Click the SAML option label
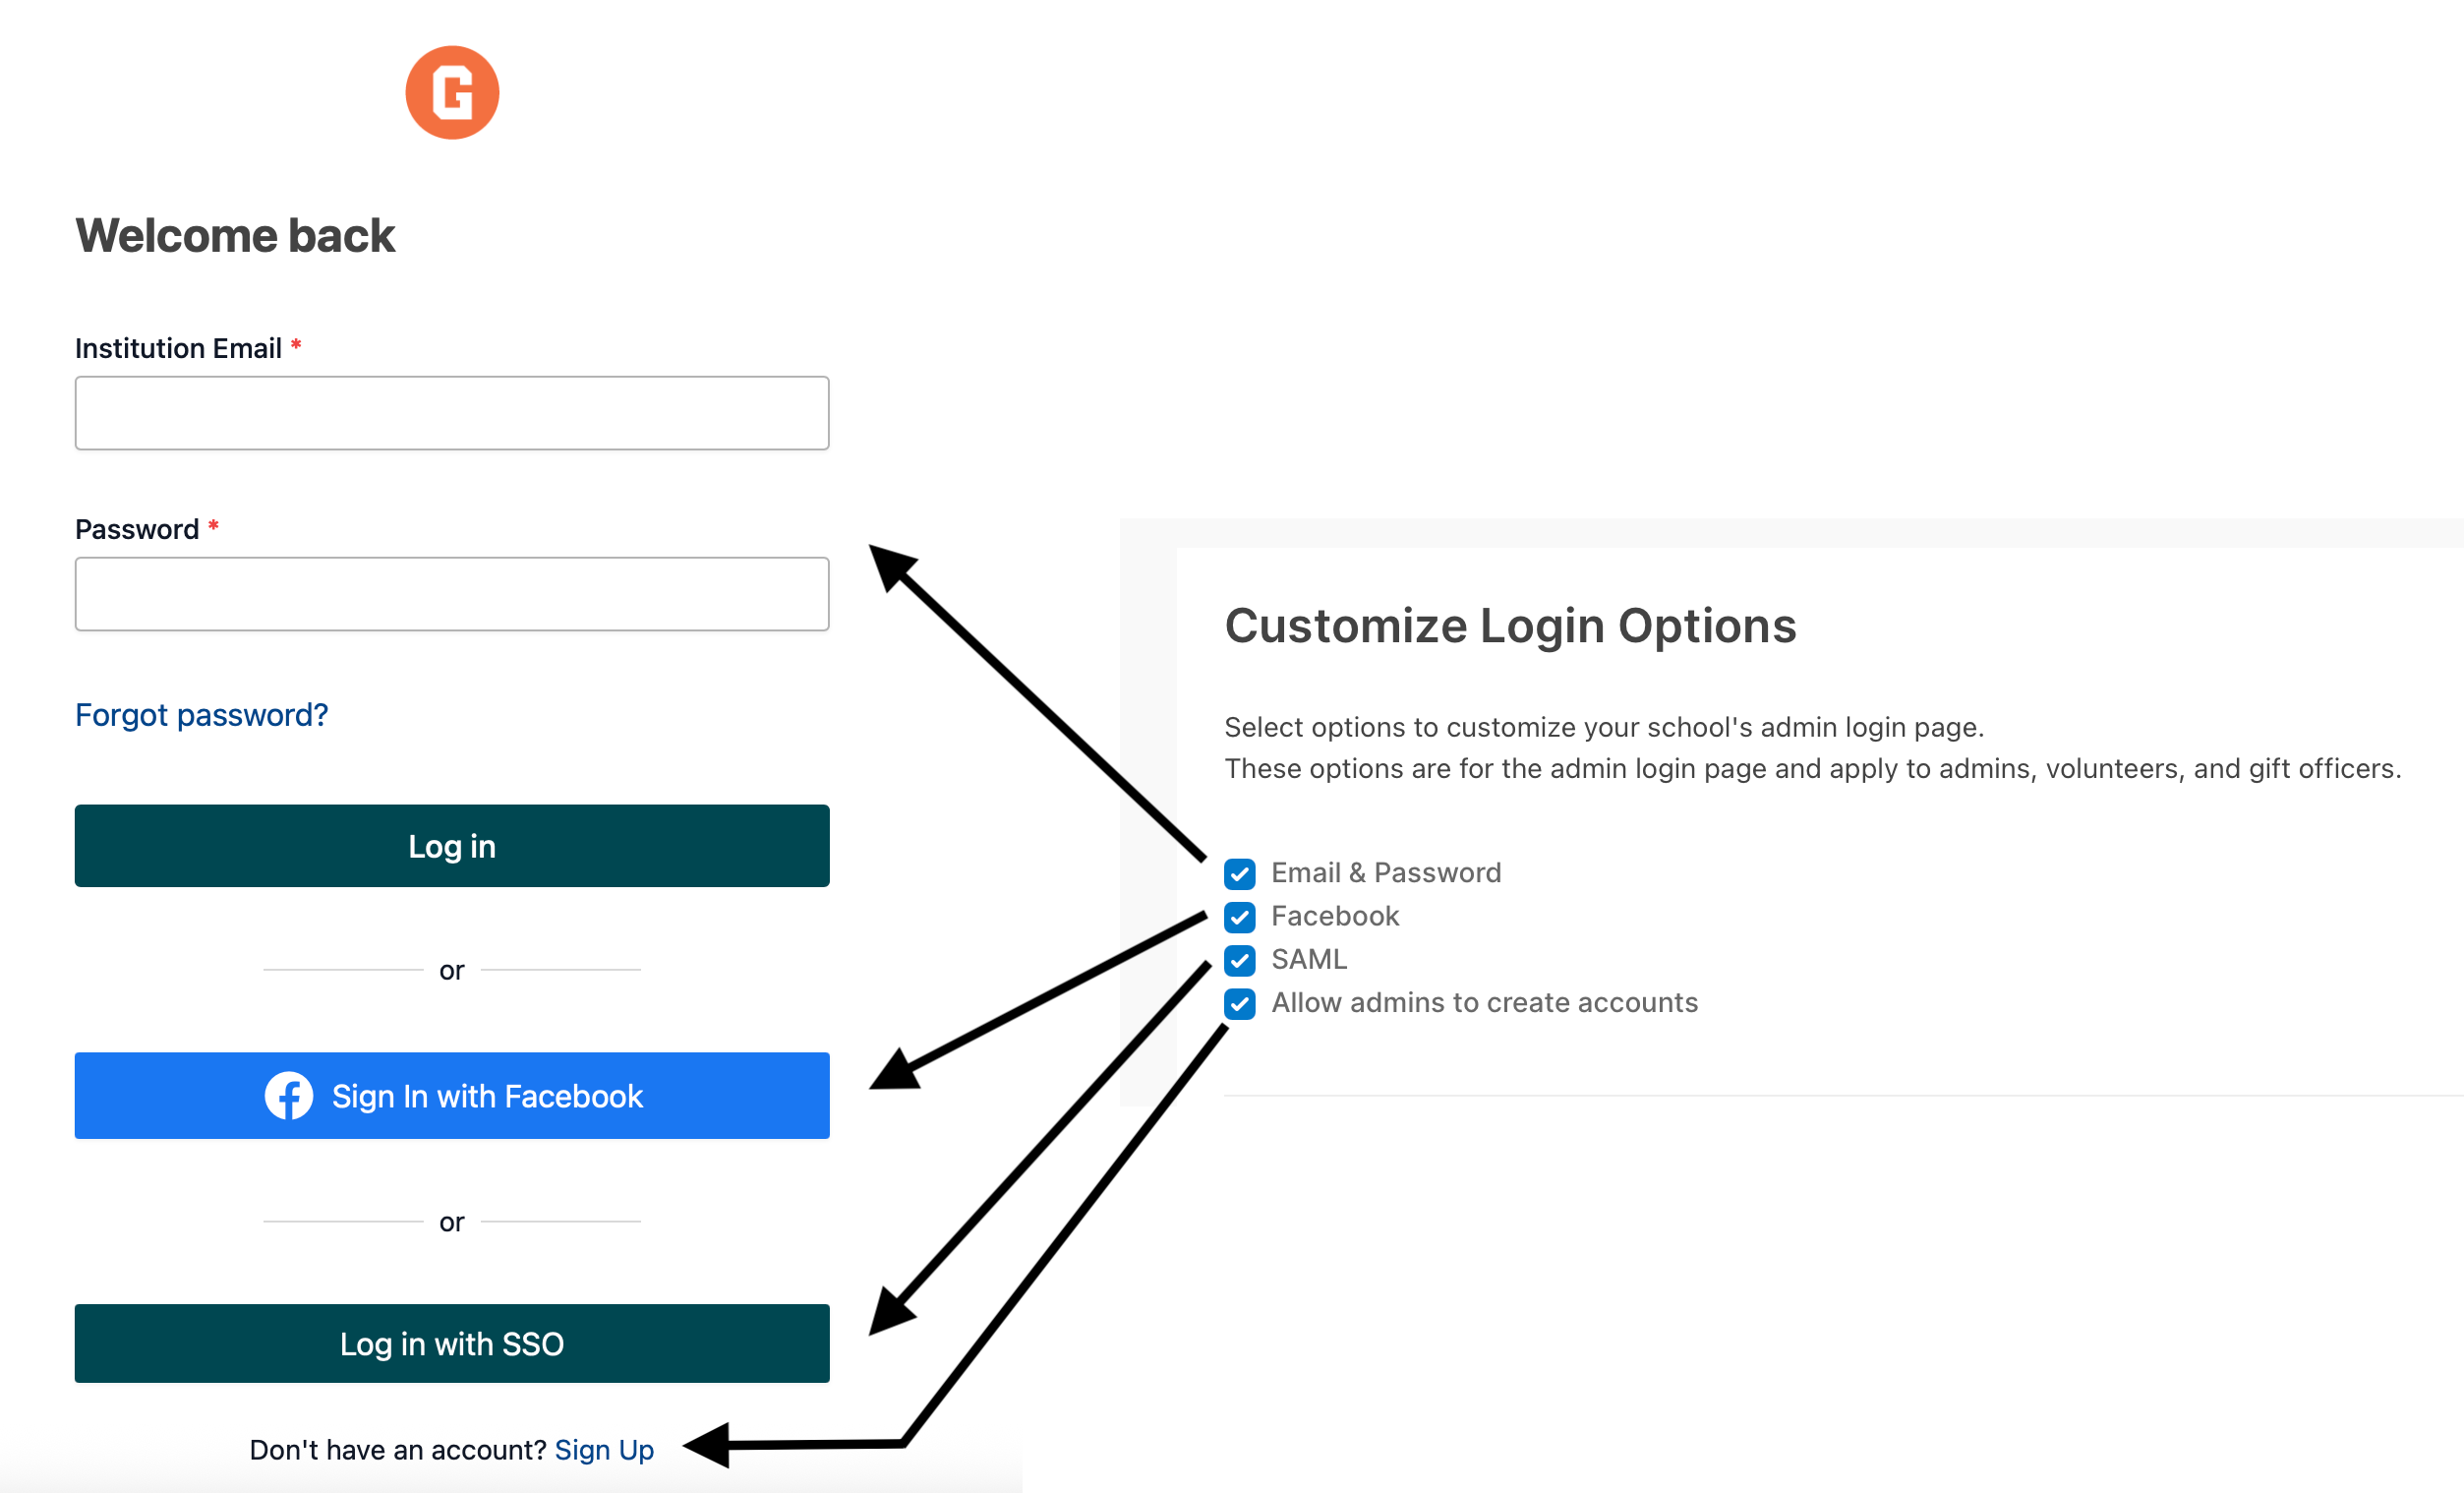 tap(1309, 960)
